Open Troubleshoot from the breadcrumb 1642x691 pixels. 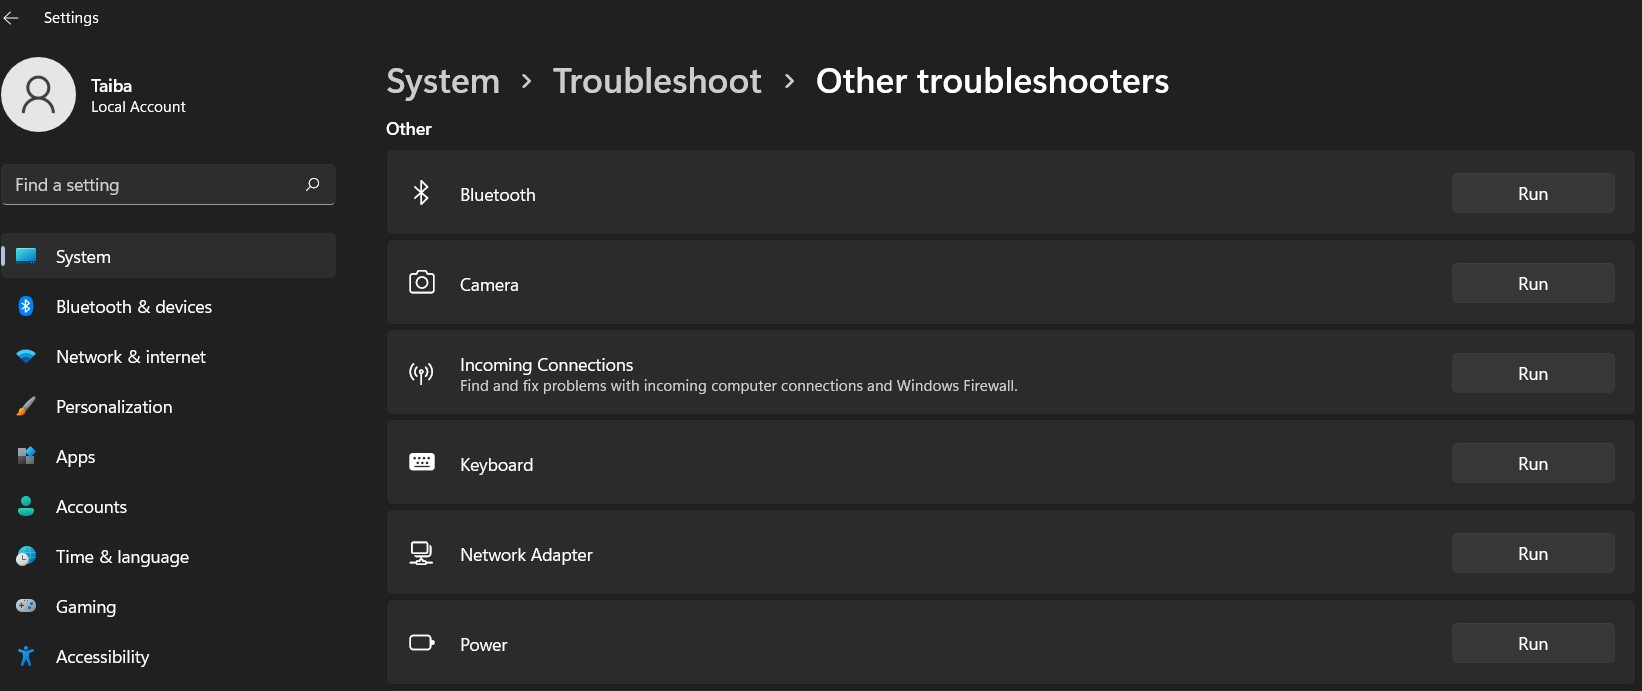click(x=657, y=80)
